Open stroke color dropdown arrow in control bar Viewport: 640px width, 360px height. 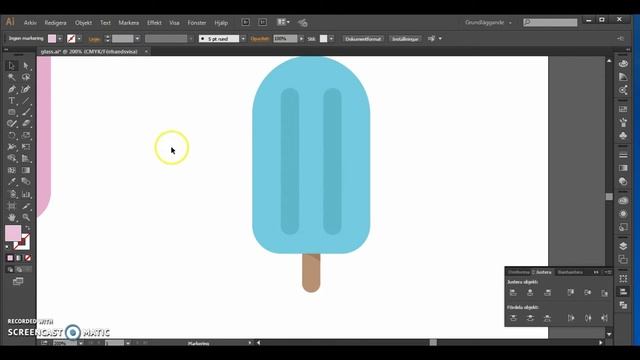coord(79,39)
